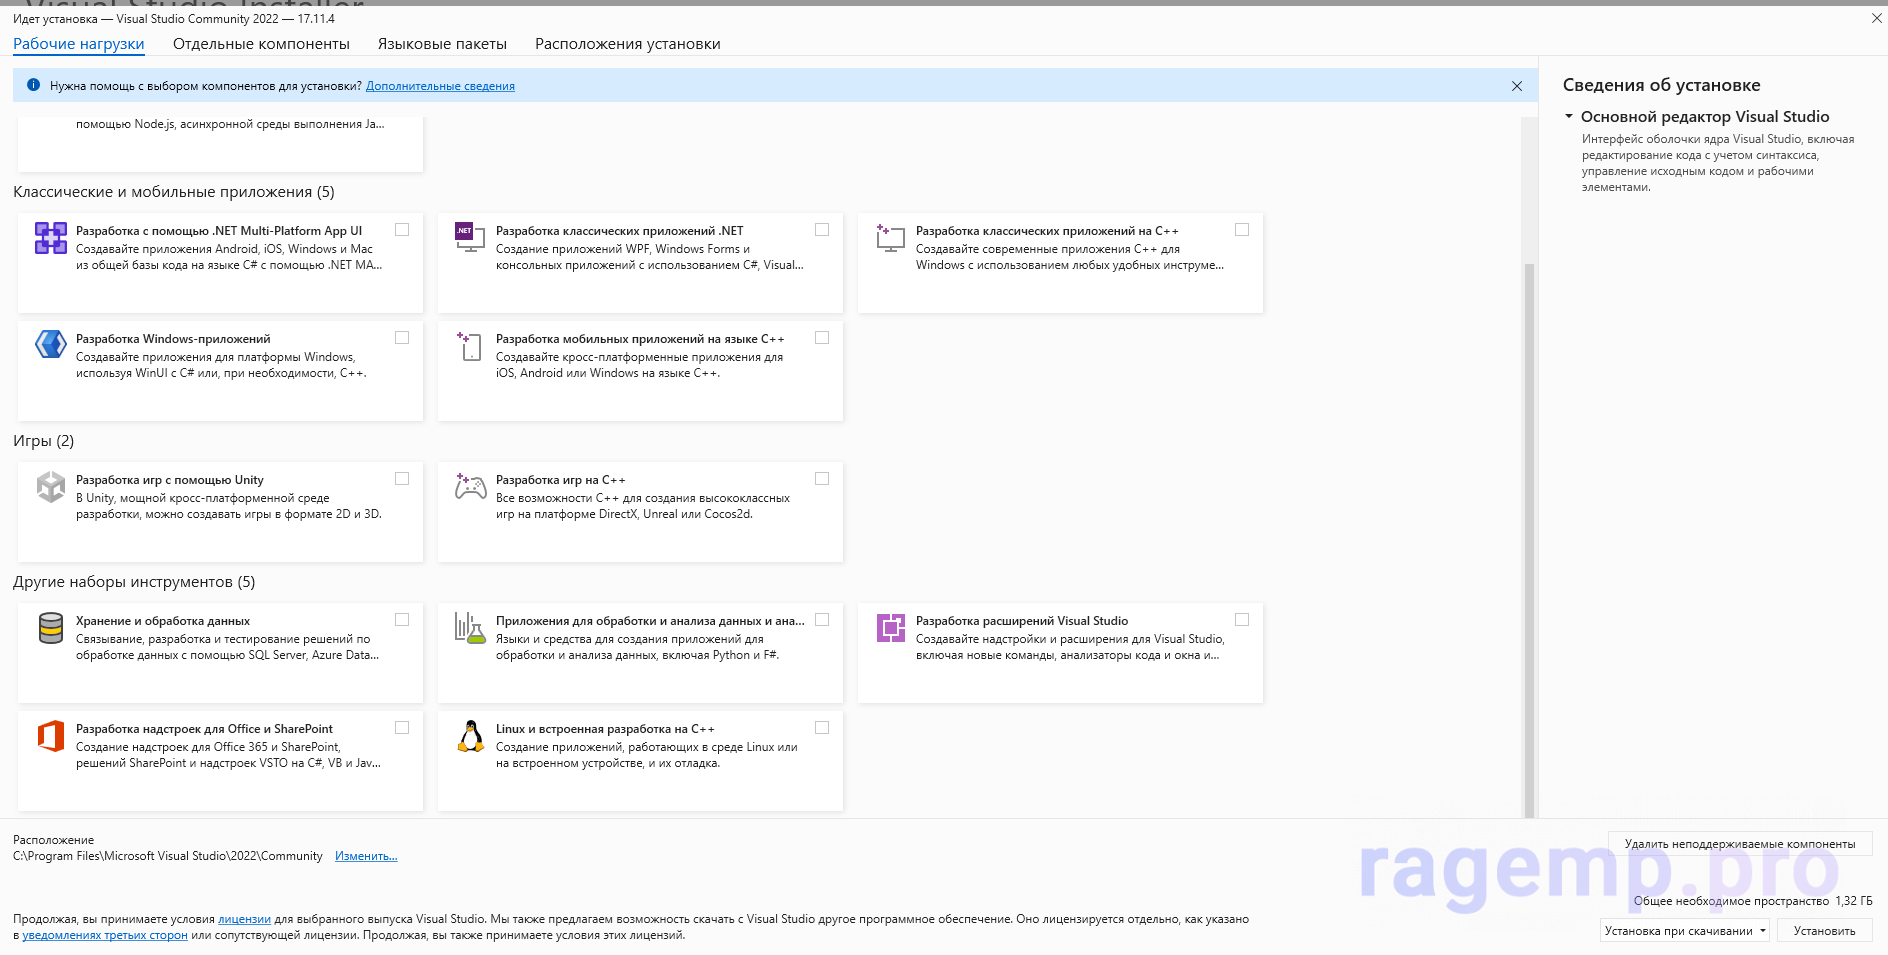Image resolution: width=1888 pixels, height=955 pixels.
Task: Enable Разработка игр на C++ checkbox
Action: [822, 479]
